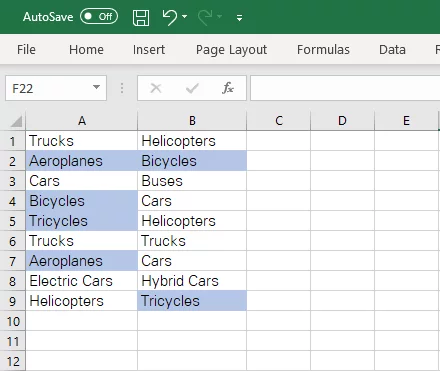Select cell A9 containing Helicopters
Screen dimensions: 440x371
click(82, 301)
